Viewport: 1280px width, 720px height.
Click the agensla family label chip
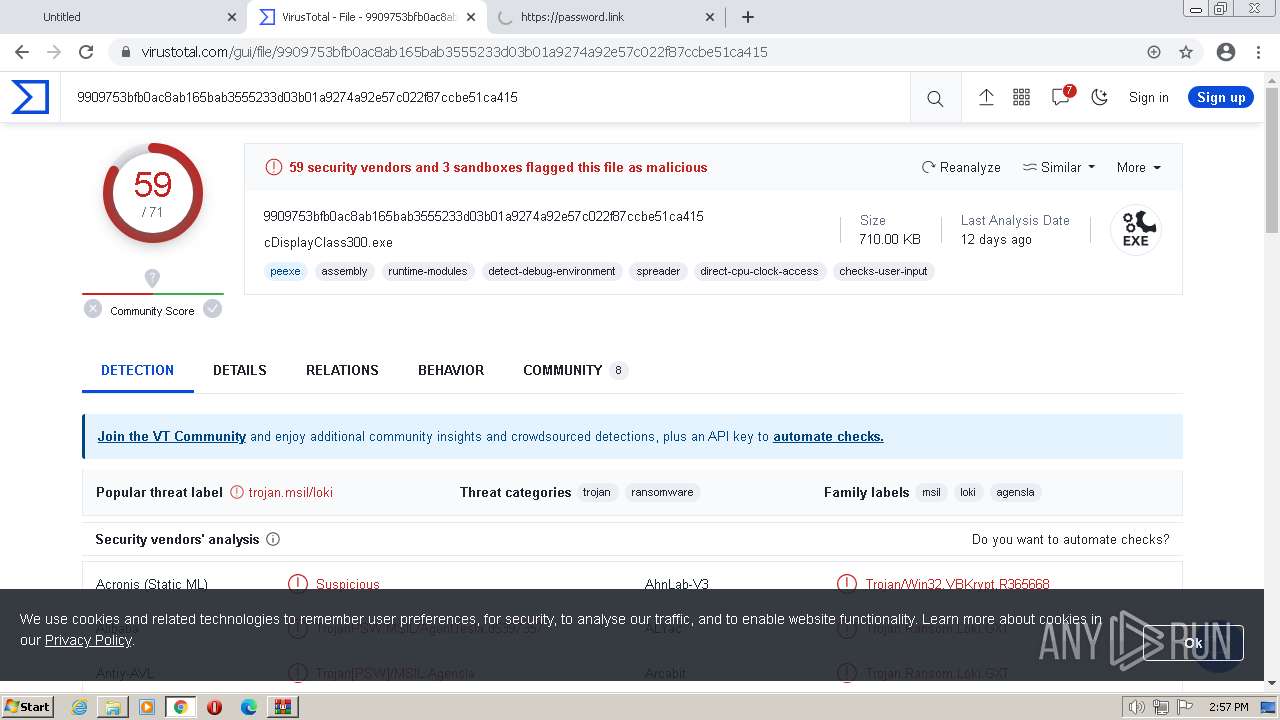[1015, 492]
